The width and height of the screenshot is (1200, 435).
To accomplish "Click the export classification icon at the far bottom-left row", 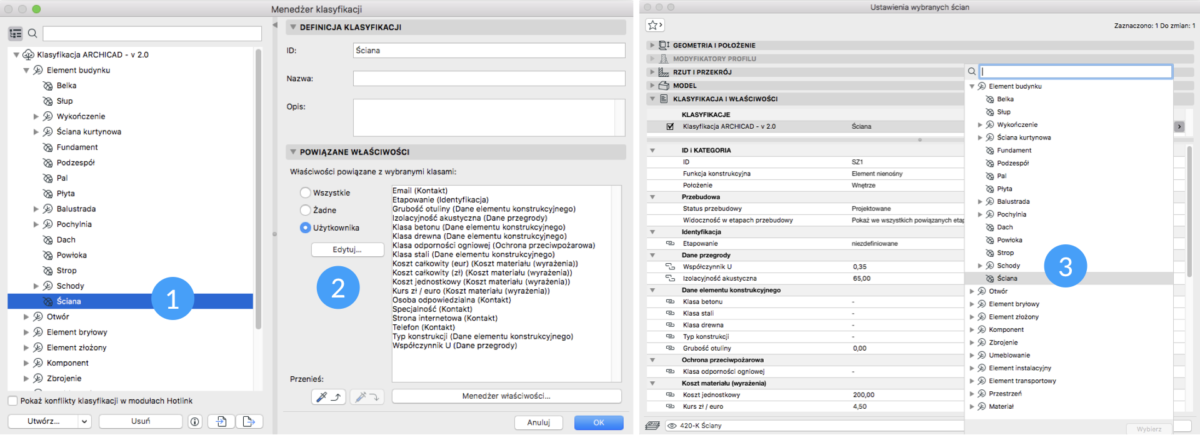I will click(249, 422).
